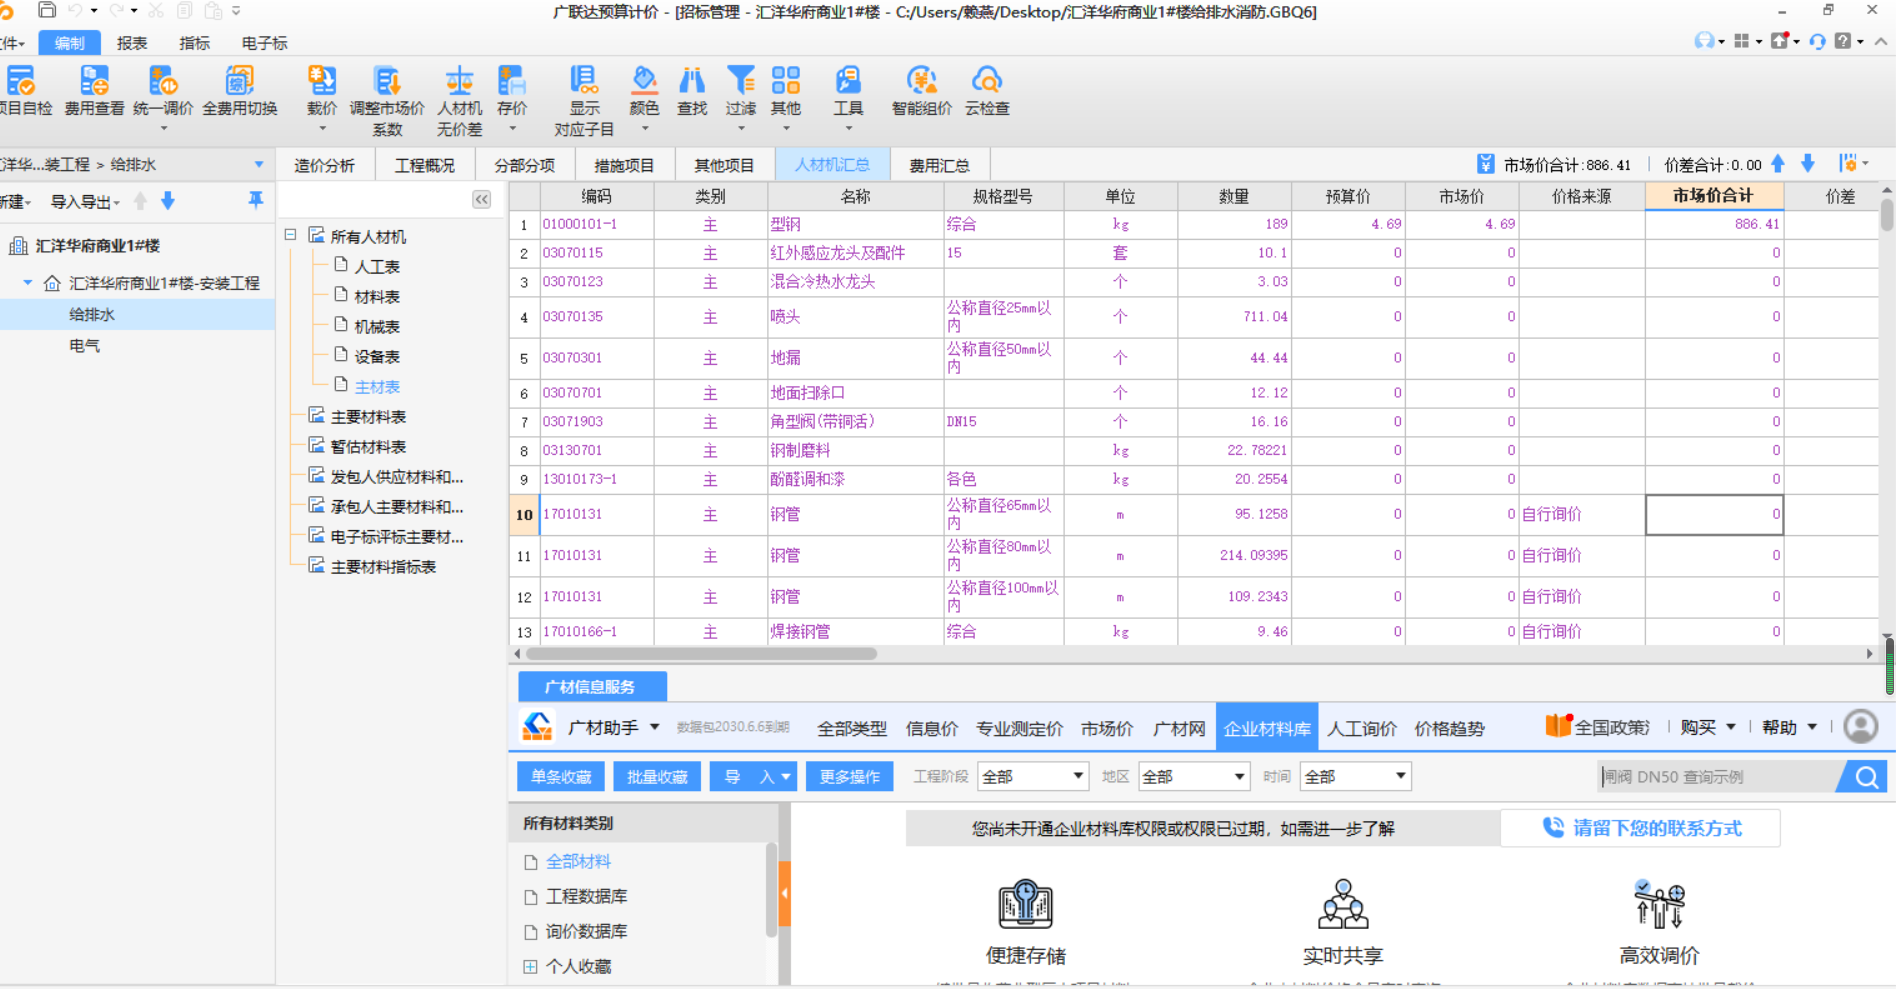Click blue down arrow next to 价差合计

(1808, 164)
